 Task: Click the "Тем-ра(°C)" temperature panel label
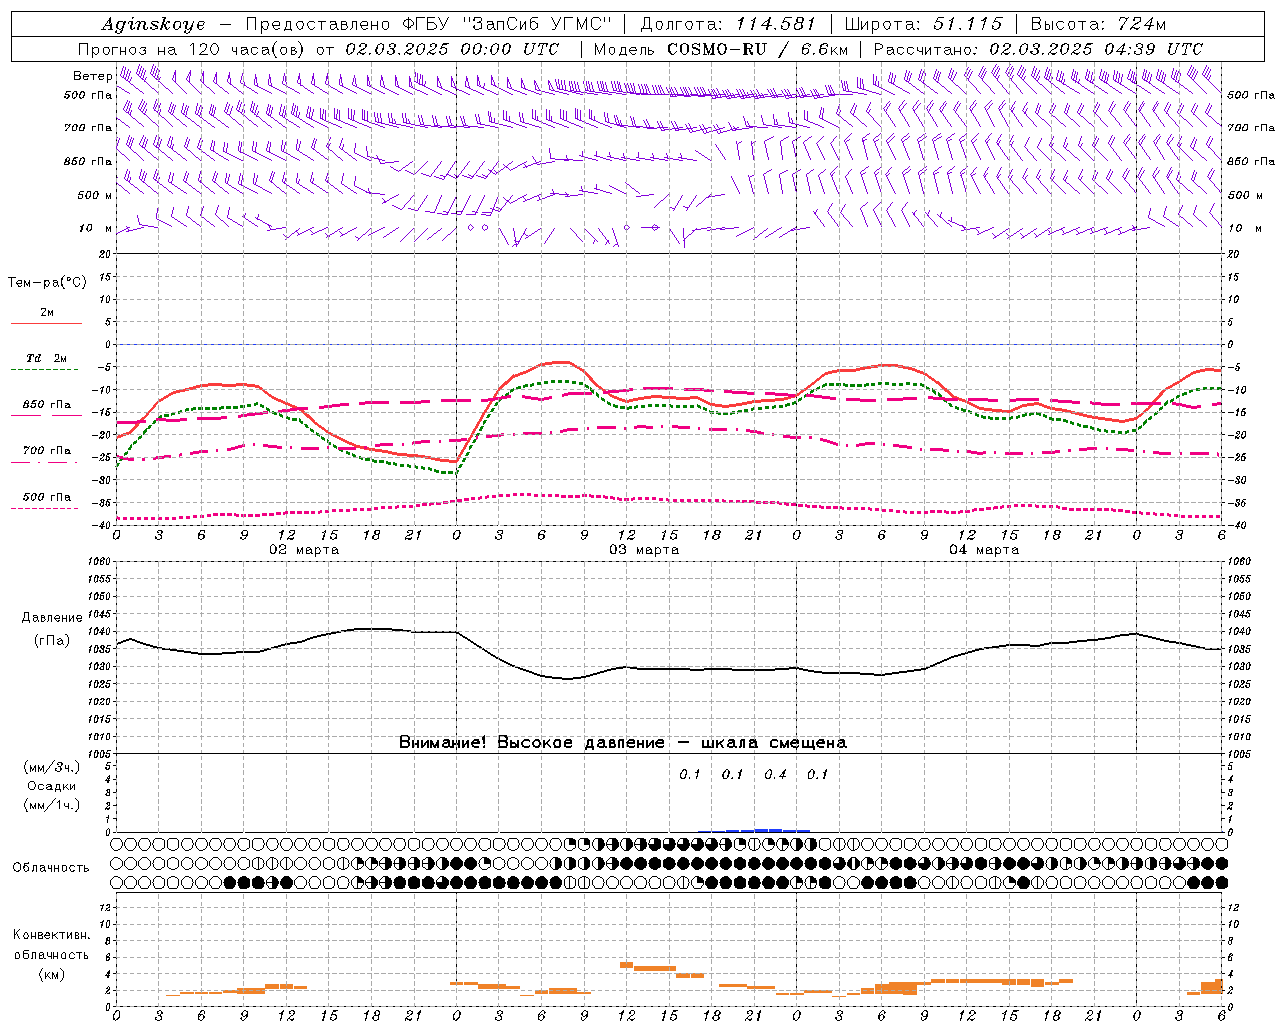click(x=47, y=283)
